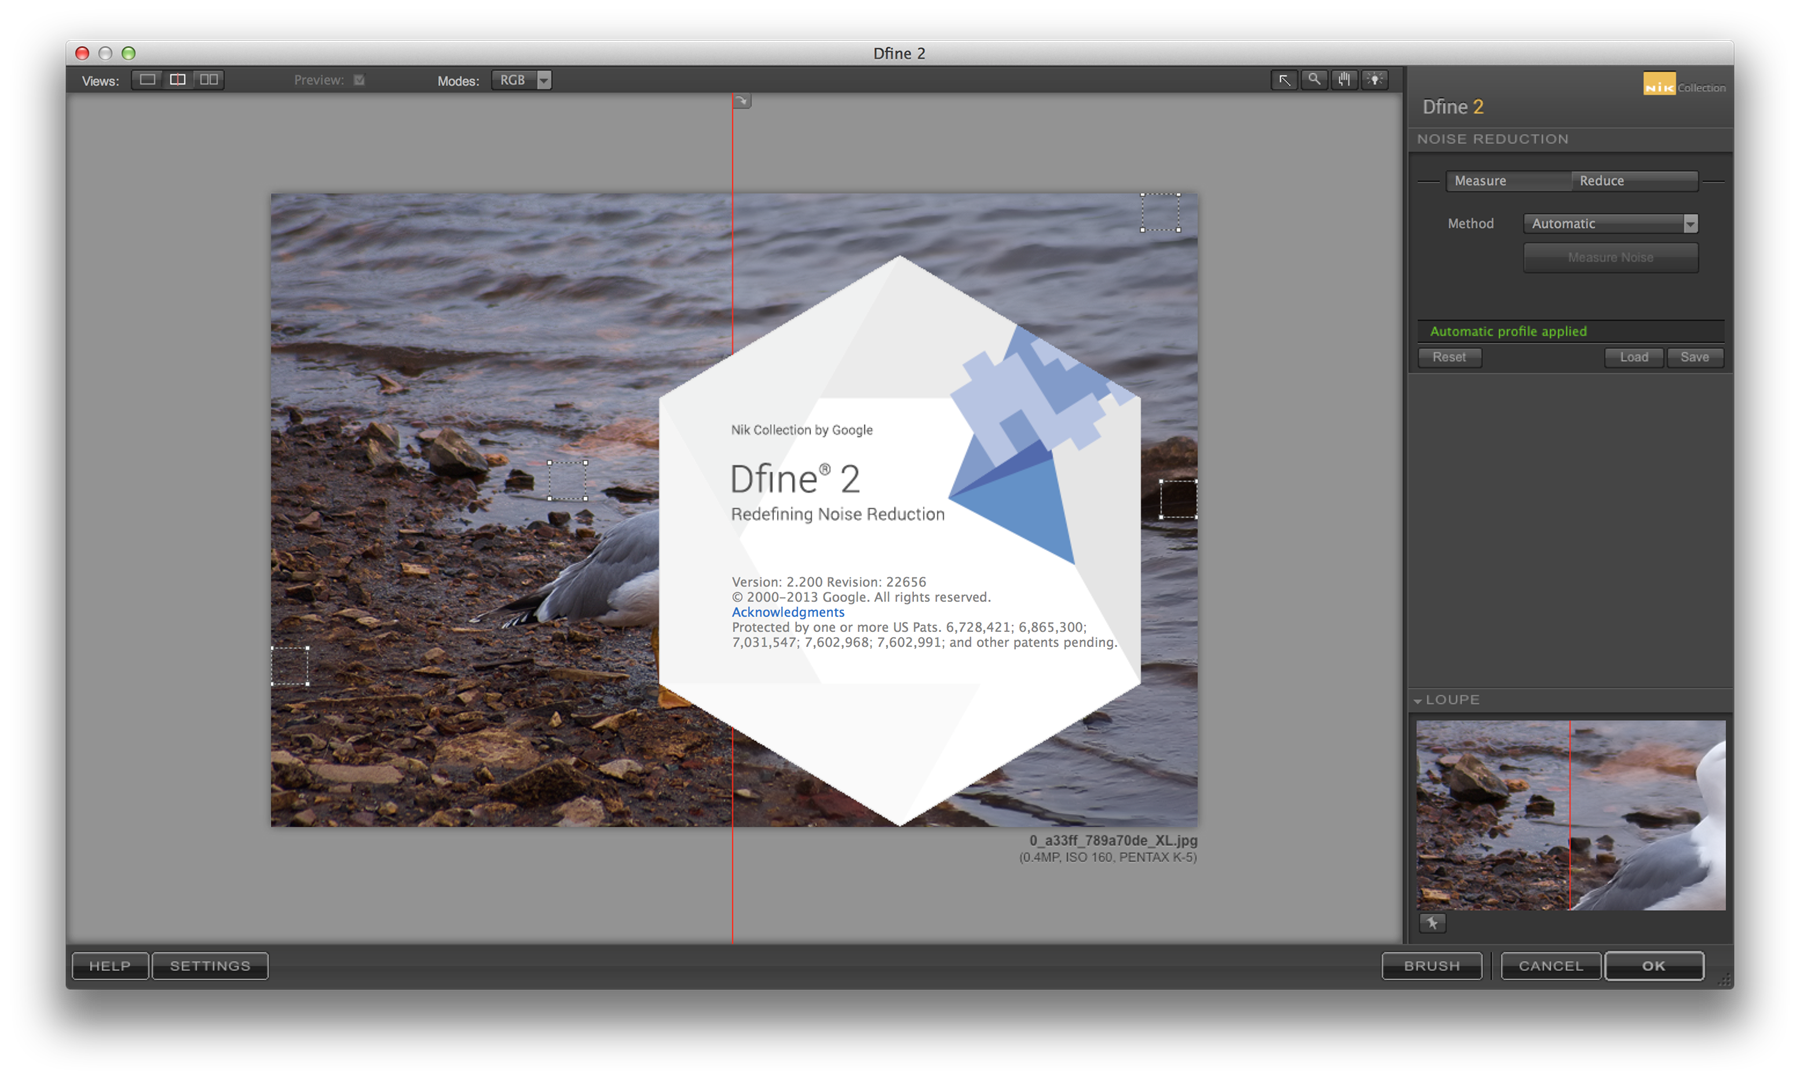
Task: Close the Dfine 2 window
Action: pyautogui.click(x=82, y=53)
